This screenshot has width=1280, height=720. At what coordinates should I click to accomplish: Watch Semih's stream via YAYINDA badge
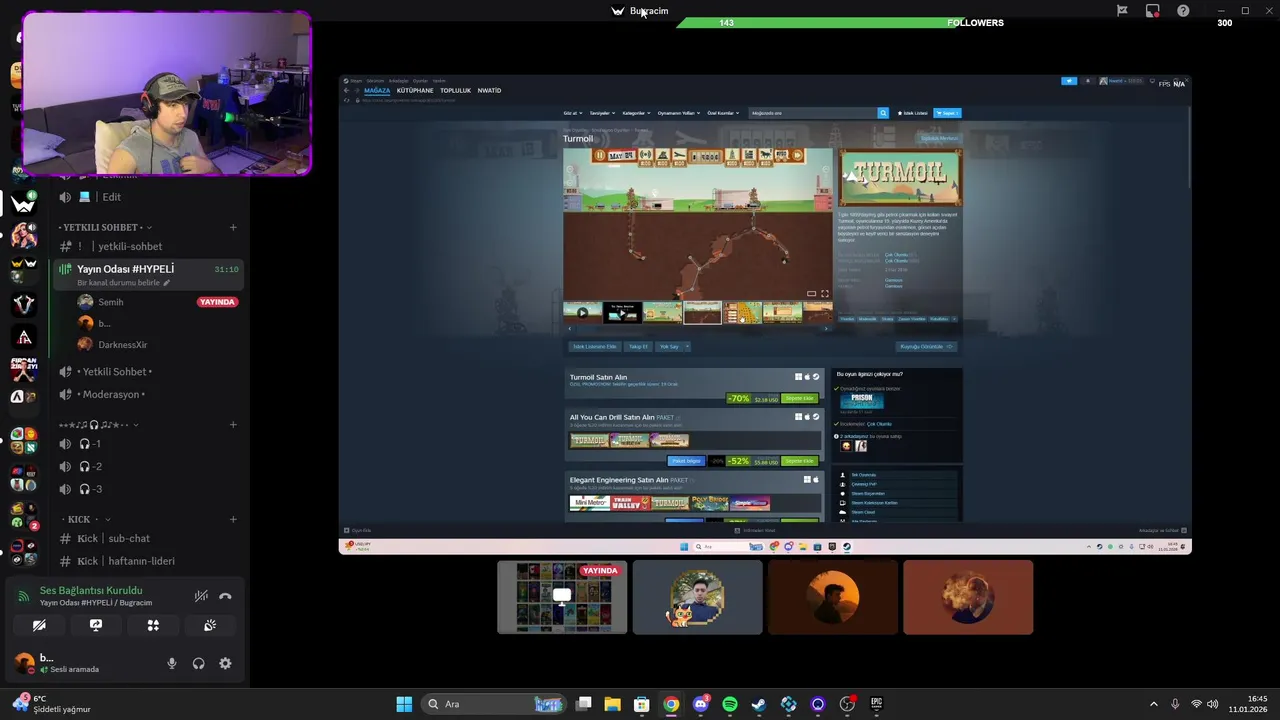coord(217,302)
